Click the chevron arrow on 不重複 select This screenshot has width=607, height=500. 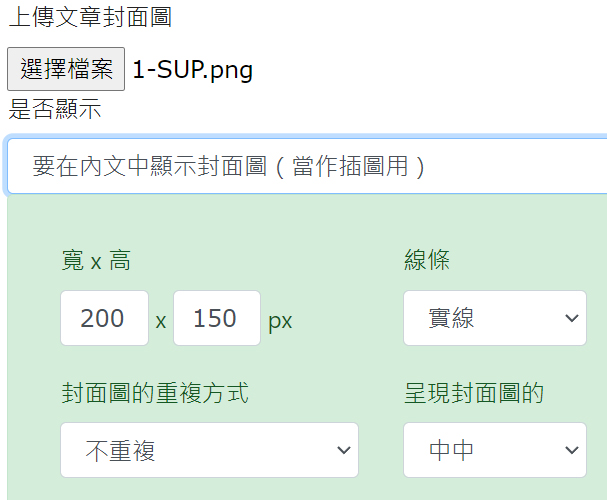pyautogui.click(x=341, y=451)
